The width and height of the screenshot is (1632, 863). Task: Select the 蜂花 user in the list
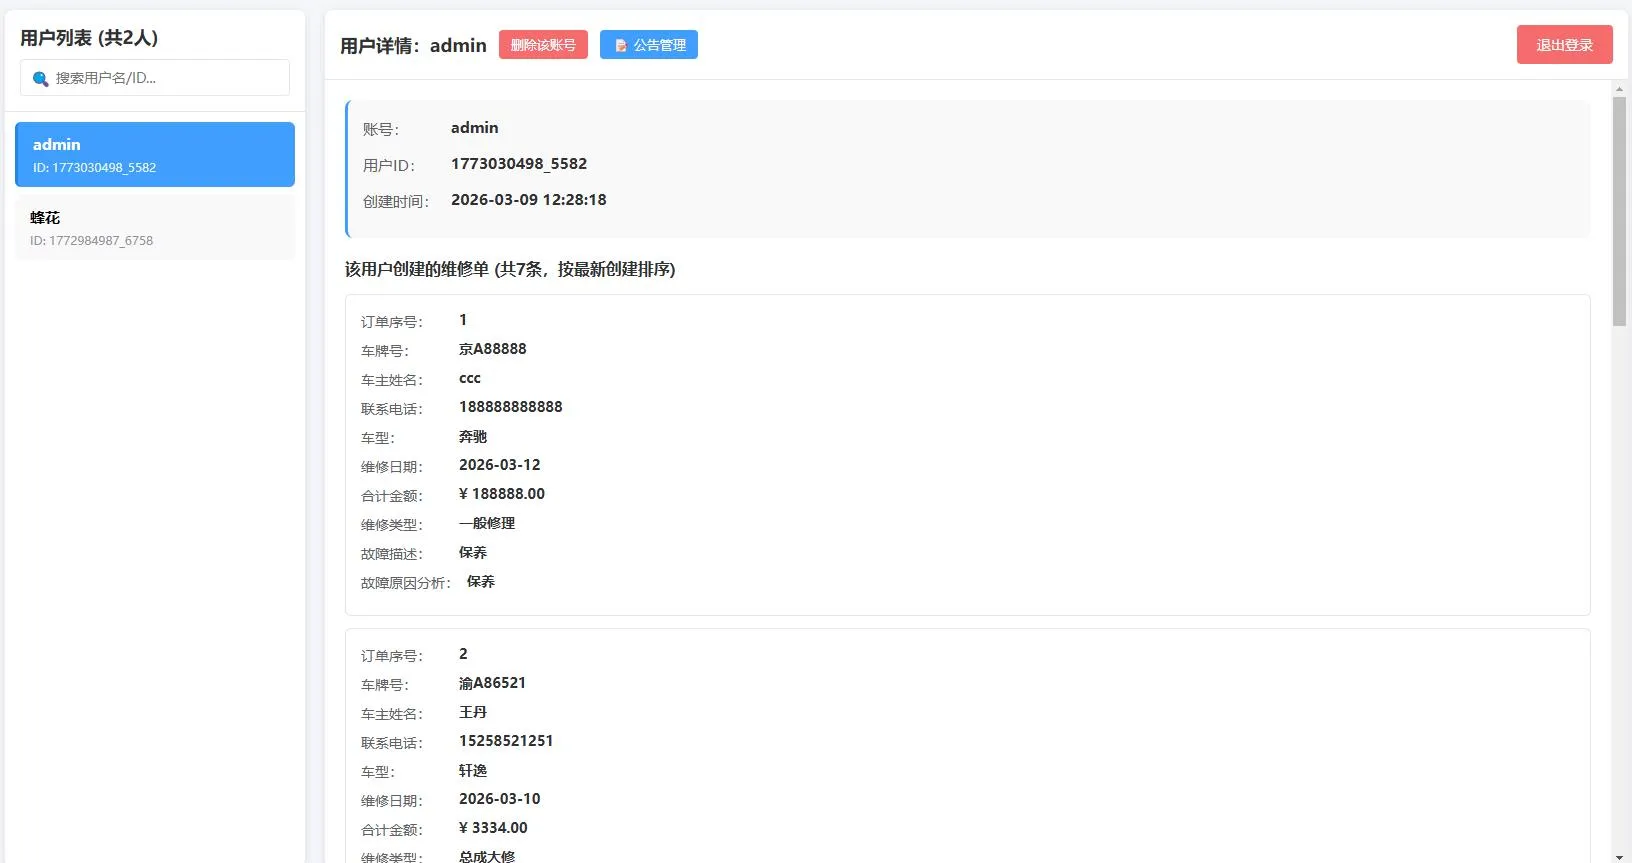[x=155, y=228]
